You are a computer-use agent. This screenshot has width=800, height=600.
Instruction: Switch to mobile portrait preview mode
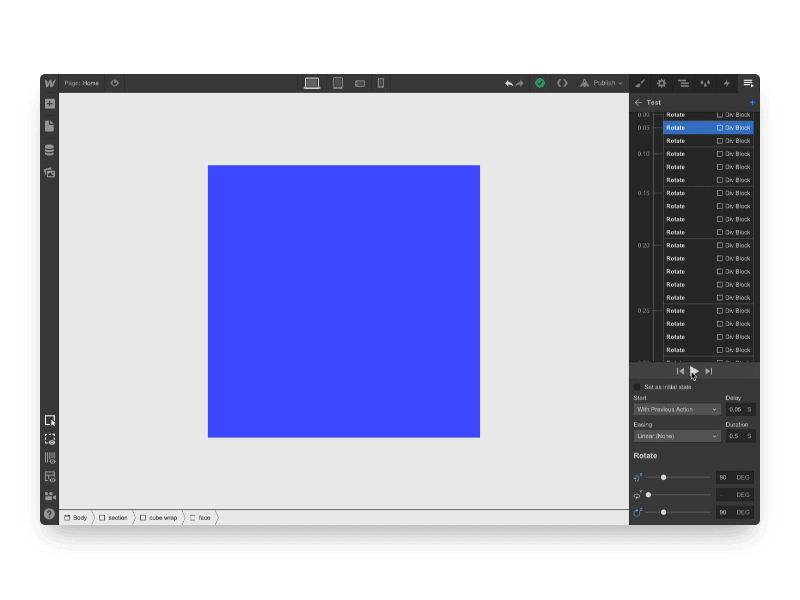380,83
